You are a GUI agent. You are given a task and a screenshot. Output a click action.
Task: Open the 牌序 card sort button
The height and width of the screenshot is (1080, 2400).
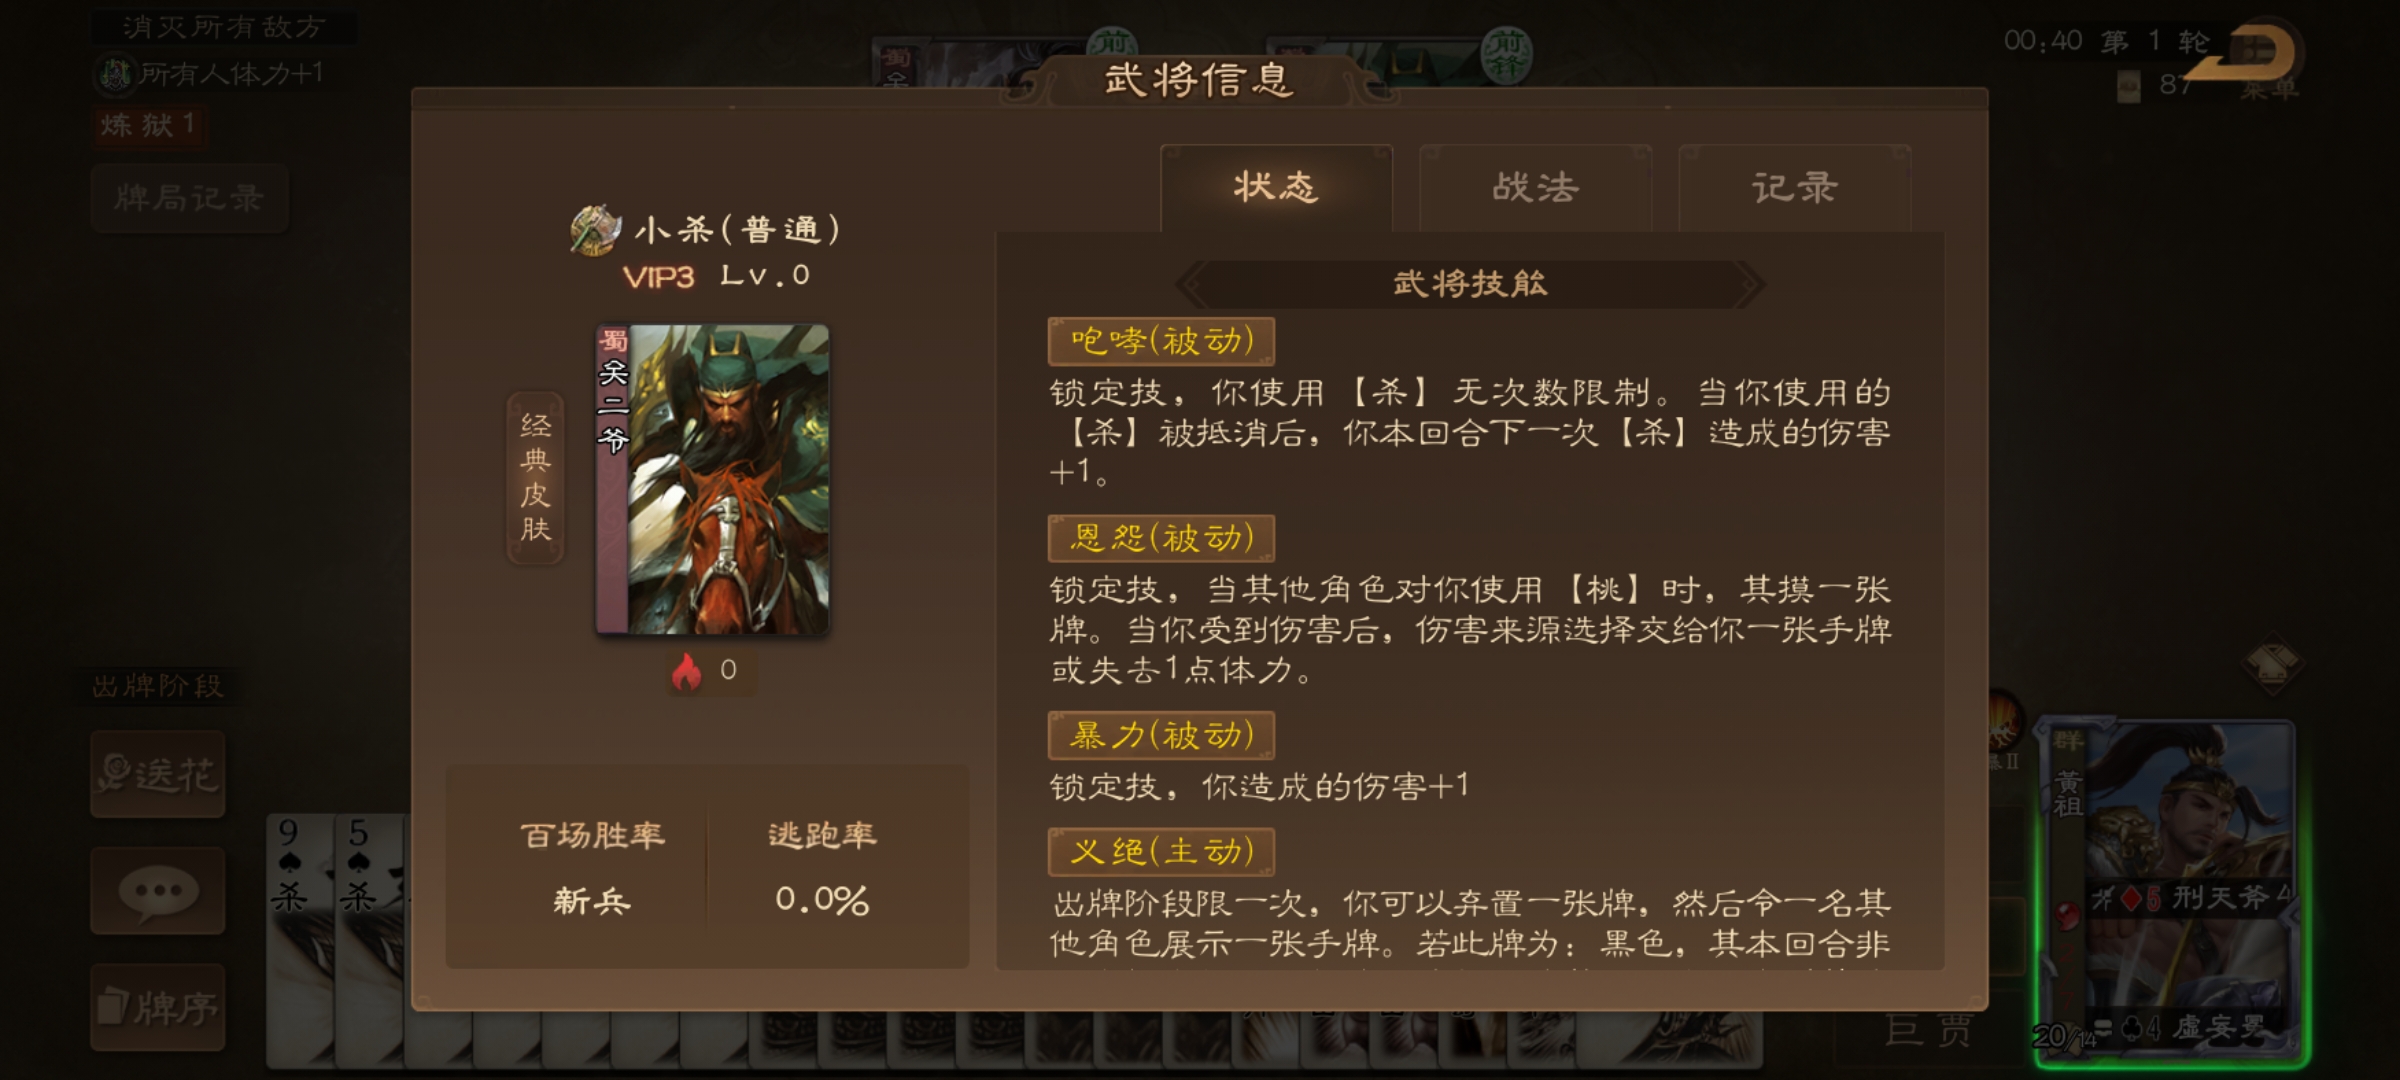click(158, 1007)
